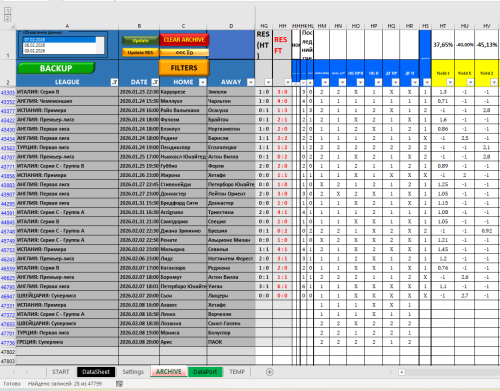Image resolution: width=500 pixels, height=391 pixels.
Task: Select date 07.02.2026 in the listbox
Action: pyautogui.click(x=59, y=39)
